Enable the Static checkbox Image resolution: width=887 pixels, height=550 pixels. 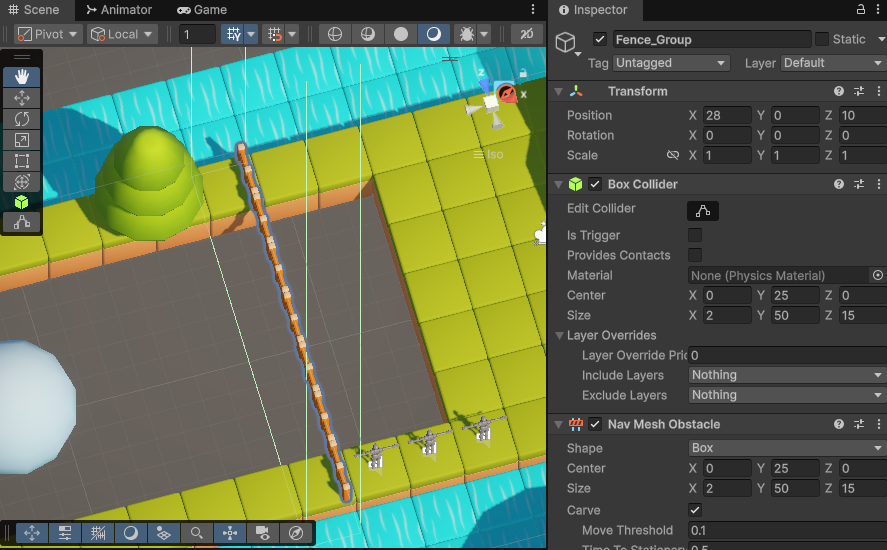(822, 39)
